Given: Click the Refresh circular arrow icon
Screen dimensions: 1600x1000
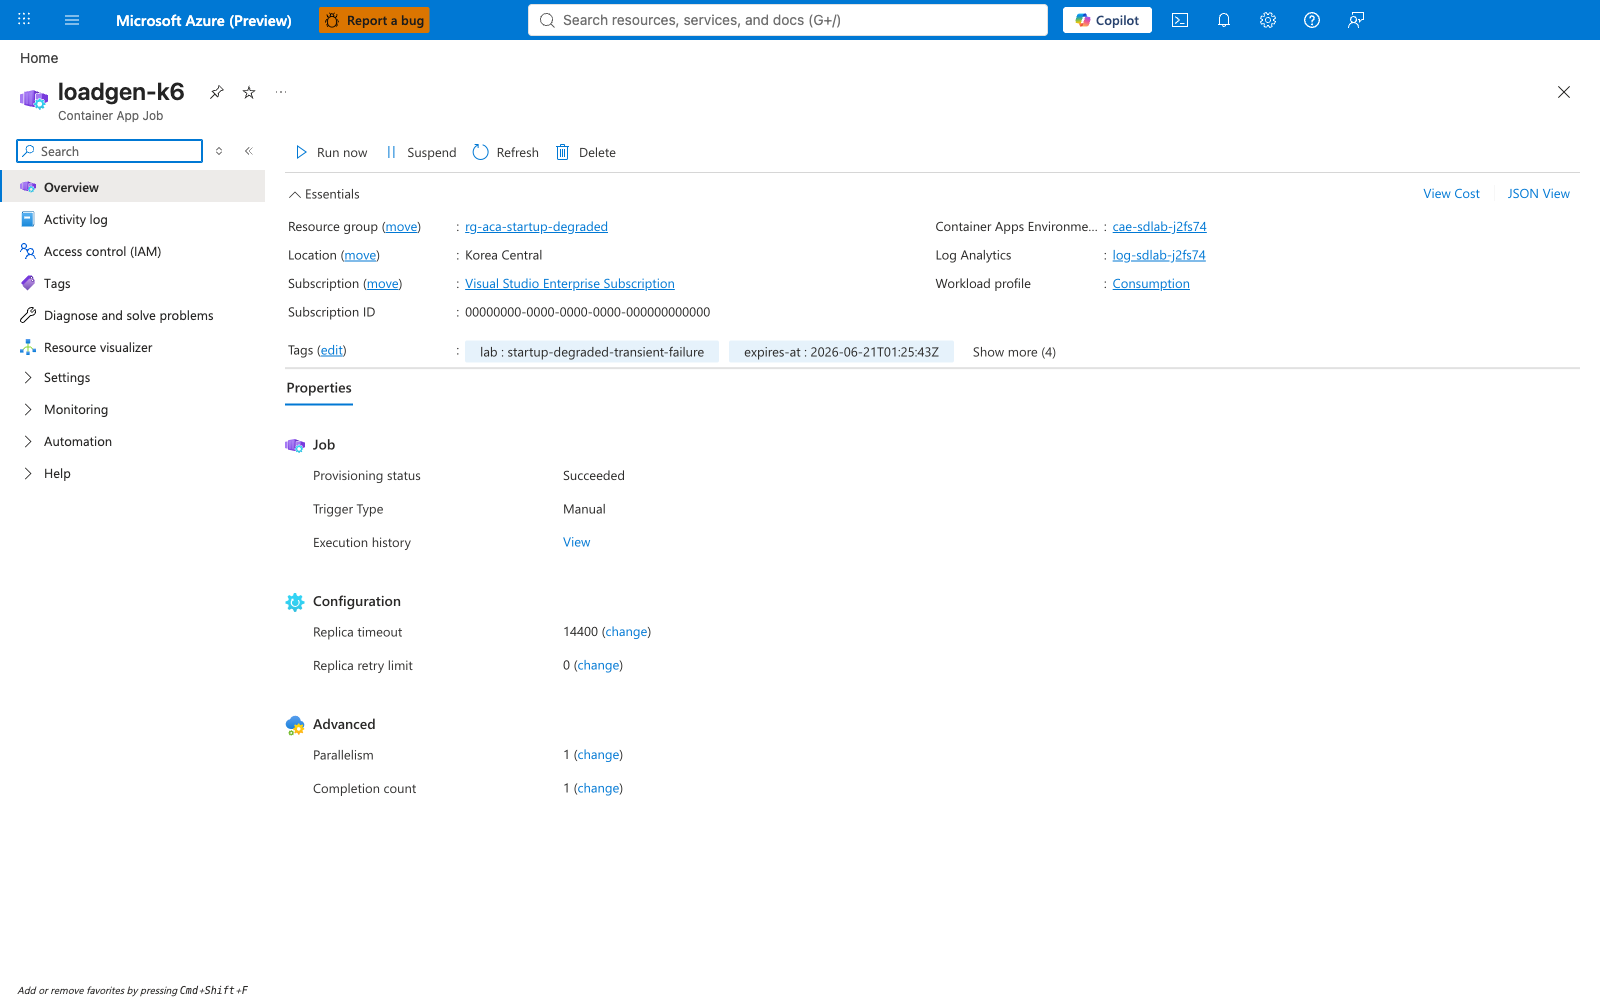Looking at the screenshot, I should (481, 152).
